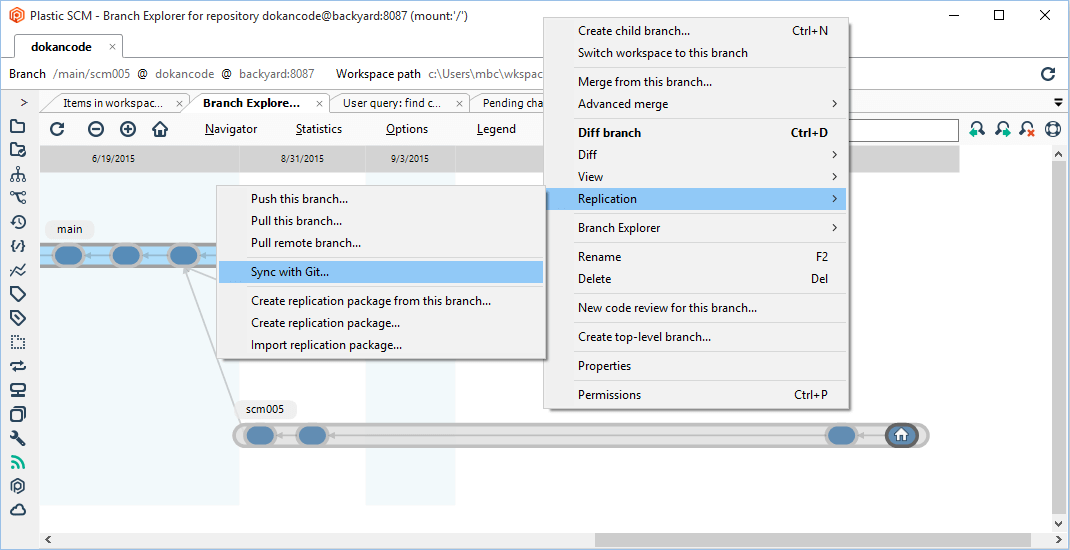
Task: Click the green sync feed sidebar icon
Action: point(18,462)
